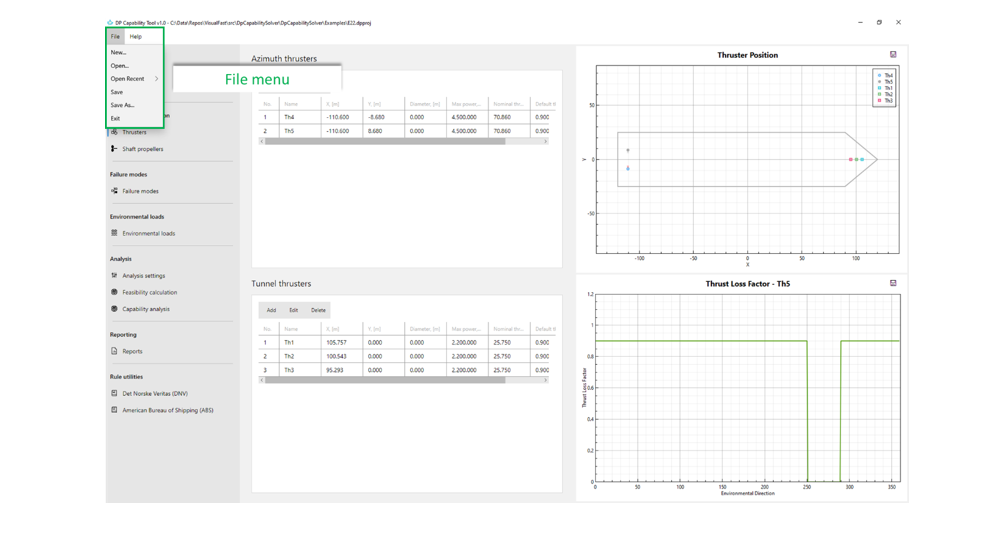The image size is (1006, 540).
Task: Click Add in the Tunnel thrusters toolbar
Action: click(271, 310)
